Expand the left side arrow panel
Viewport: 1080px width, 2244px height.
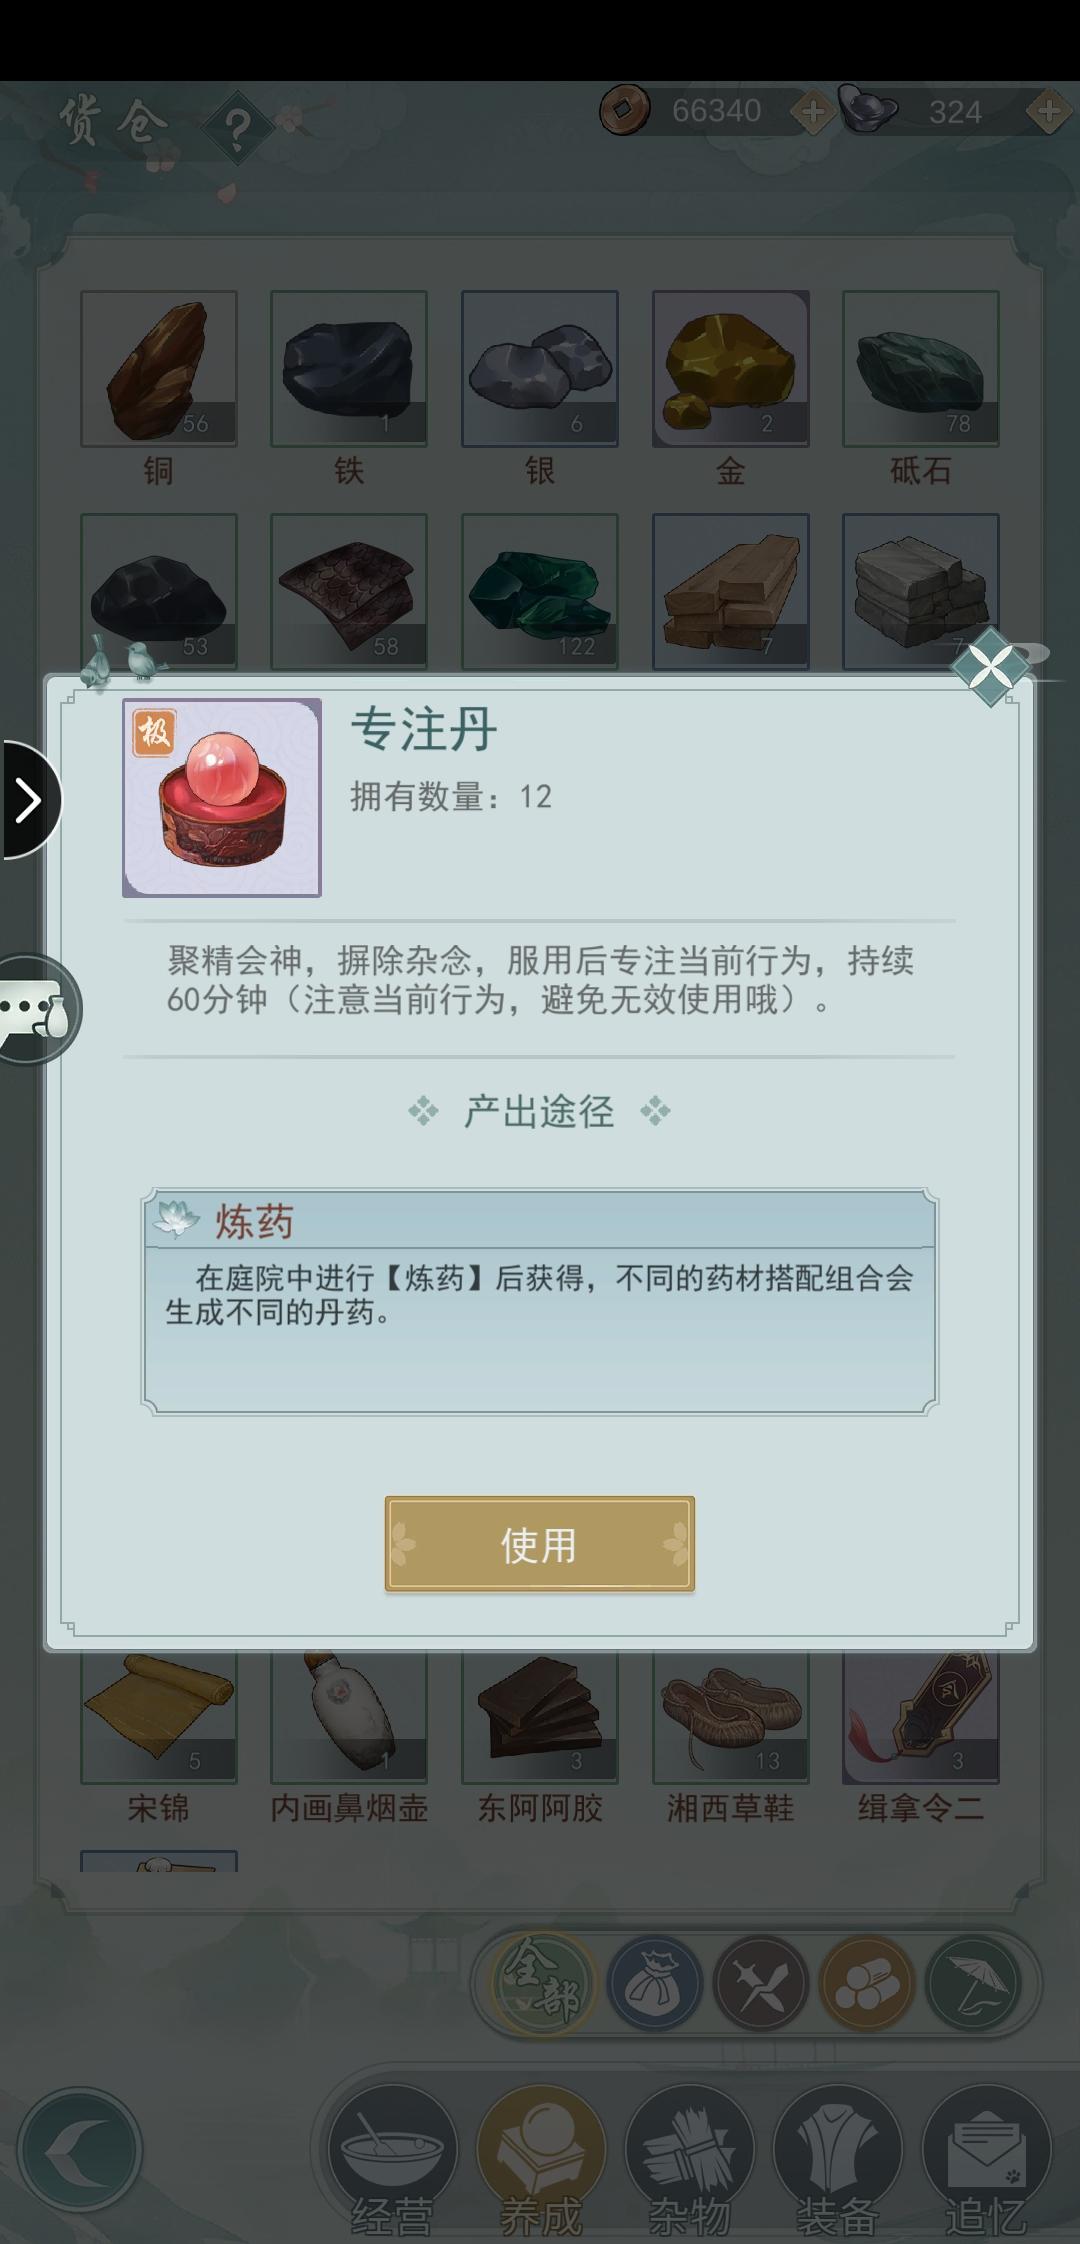pos(28,800)
